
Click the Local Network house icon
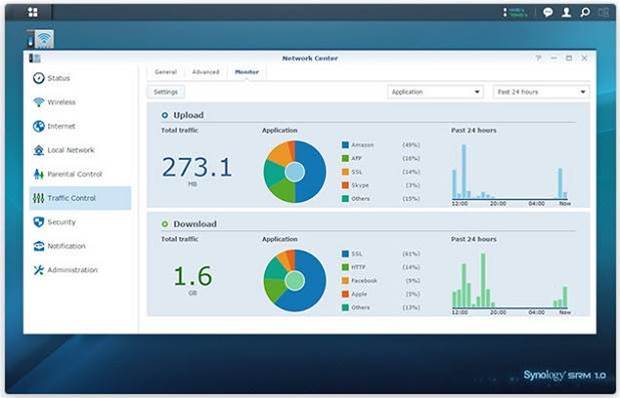(x=39, y=150)
